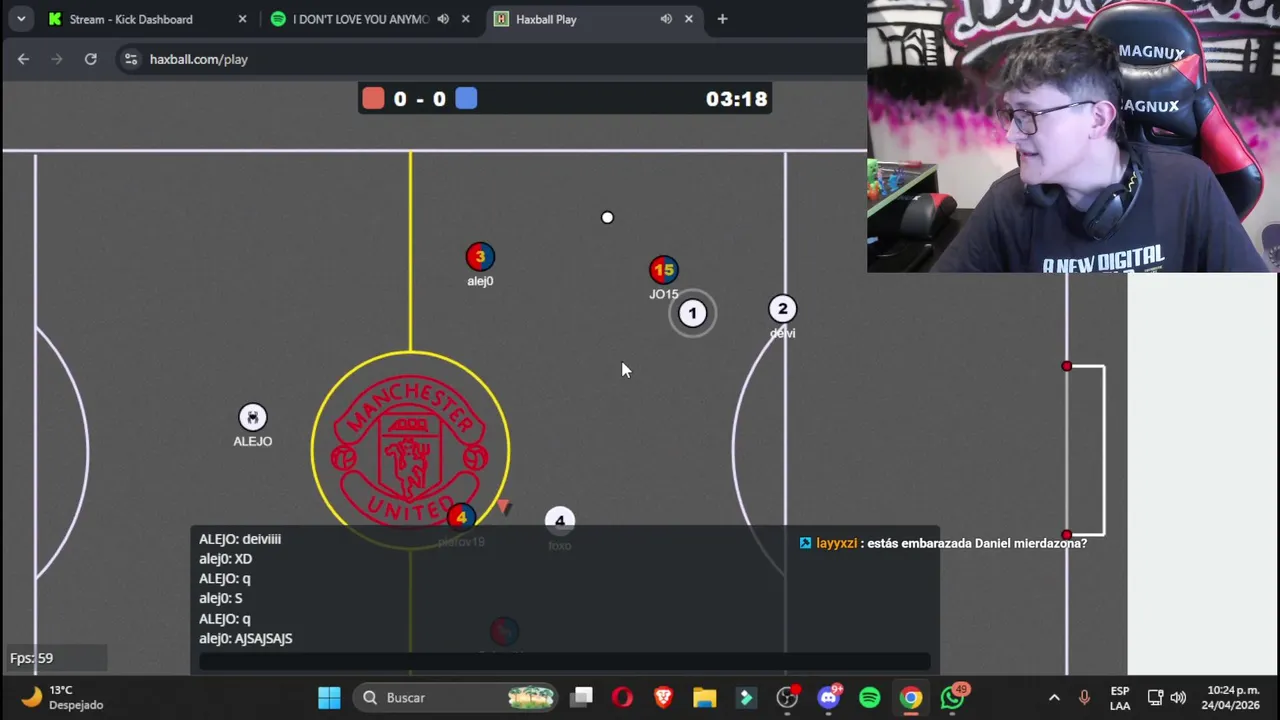Image resolution: width=1280 pixels, height=720 pixels.
Task: Click white player disc number 1
Action: (x=692, y=313)
